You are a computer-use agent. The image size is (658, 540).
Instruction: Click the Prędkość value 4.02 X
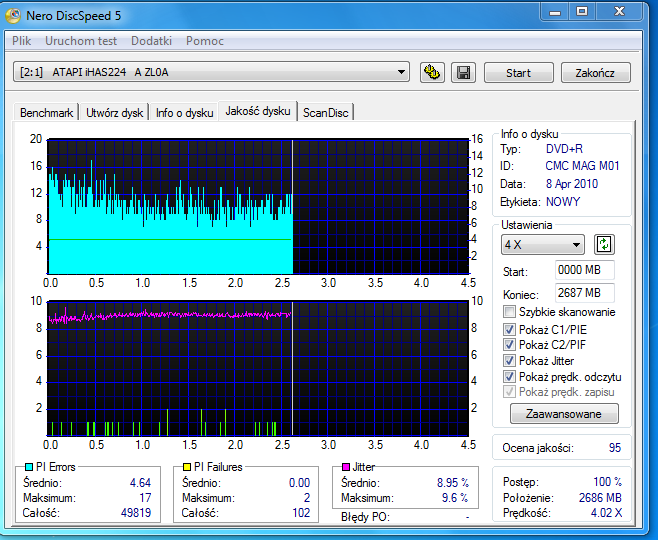[x=606, y=513]
